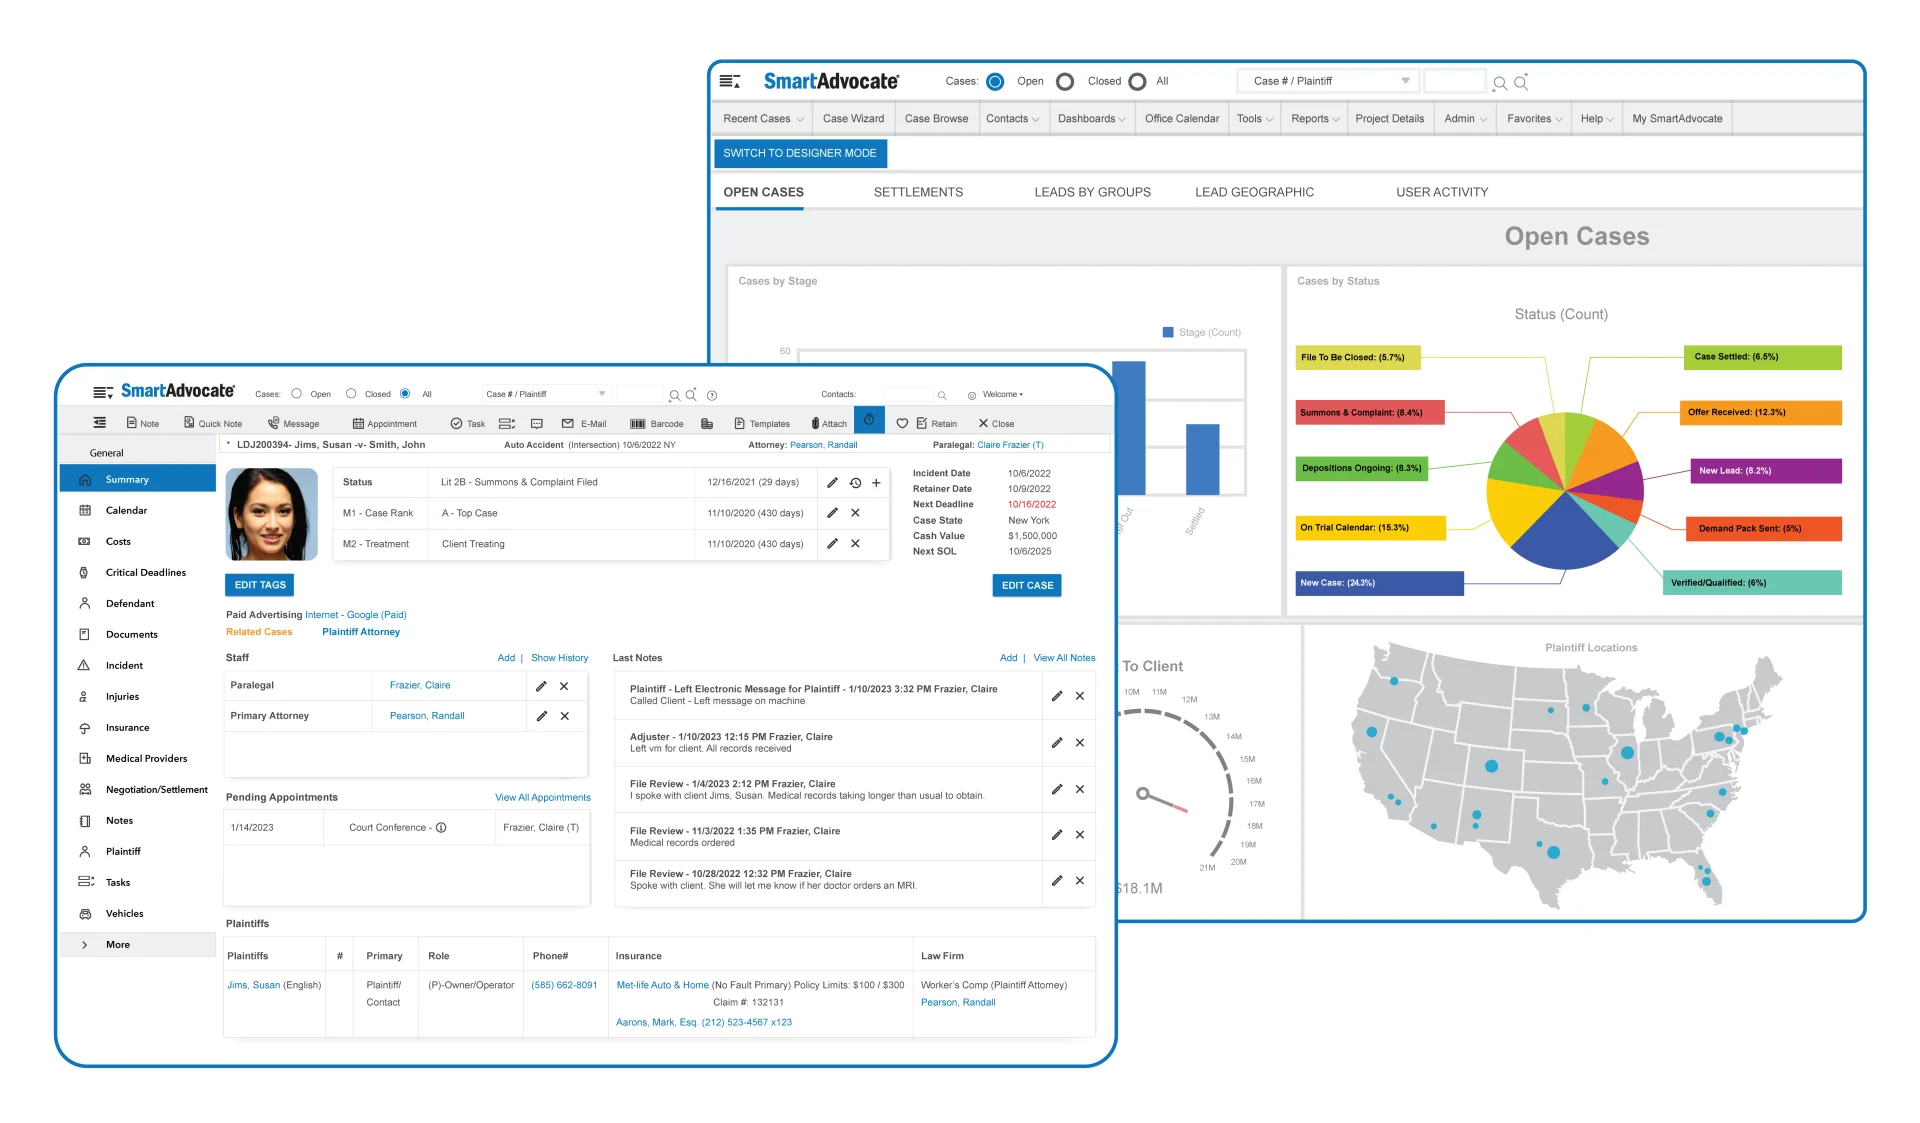Viewport: 1920px width, 1123px height.
Task: Click Switch to Designer Mode button
Action: point(799,153)
